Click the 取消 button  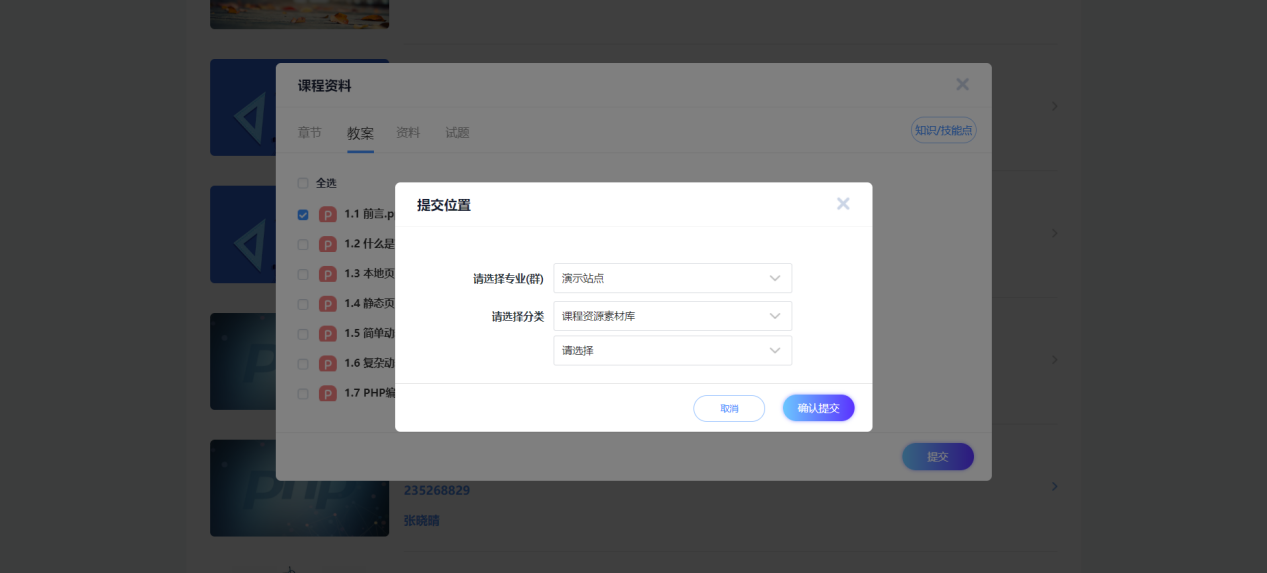coord(729,408)
